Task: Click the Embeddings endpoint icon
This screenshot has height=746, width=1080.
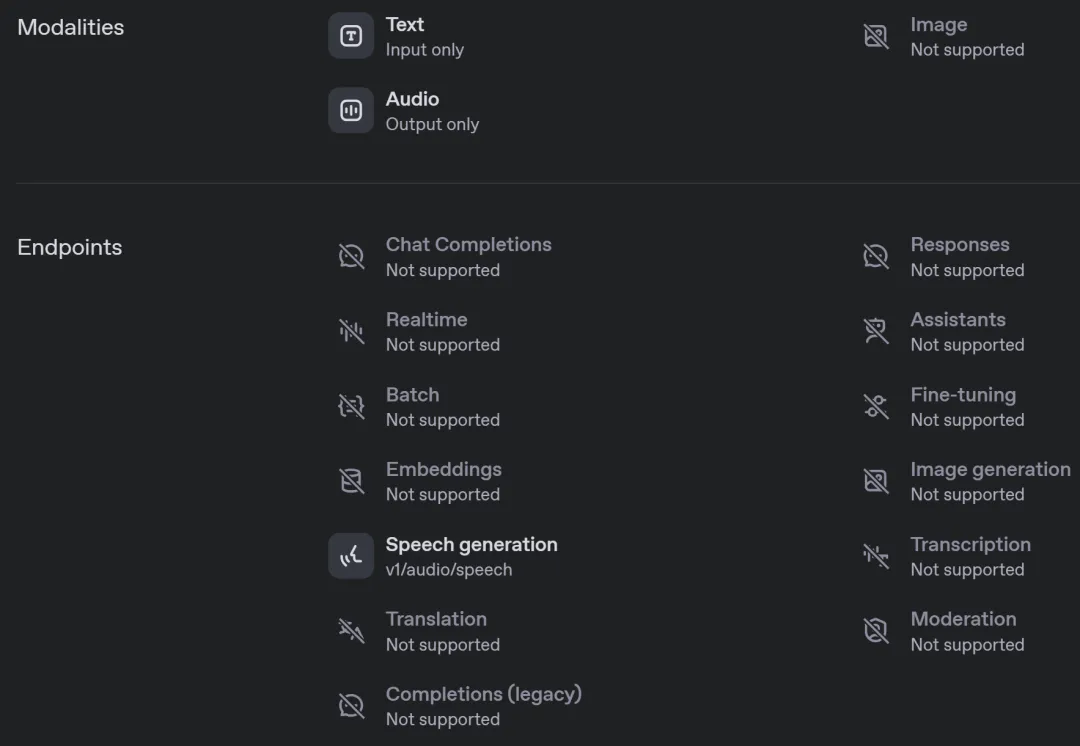Action: (x=351, y=481)
